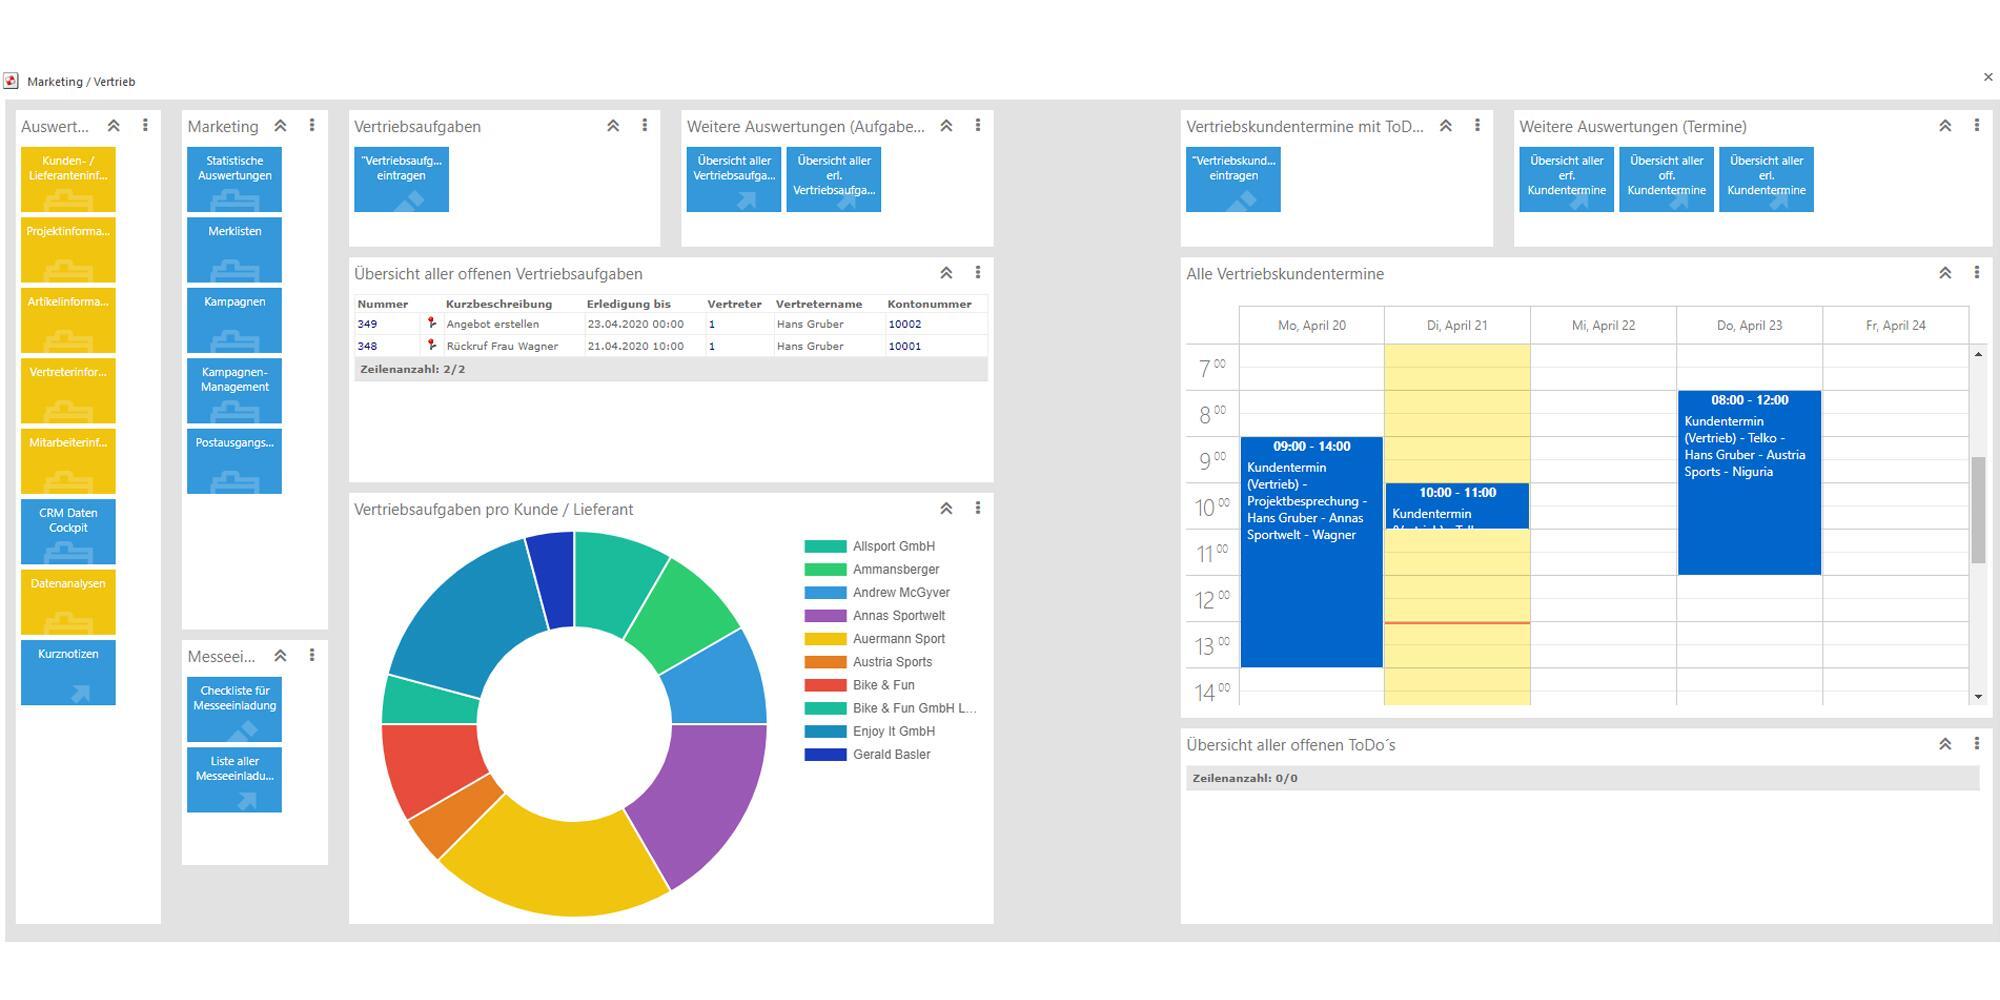Open Übersicht aller erl. Kundentermine tile
This screenshot has height=1000, width=2000.
pyautogui.click(x=1766, y=179)
